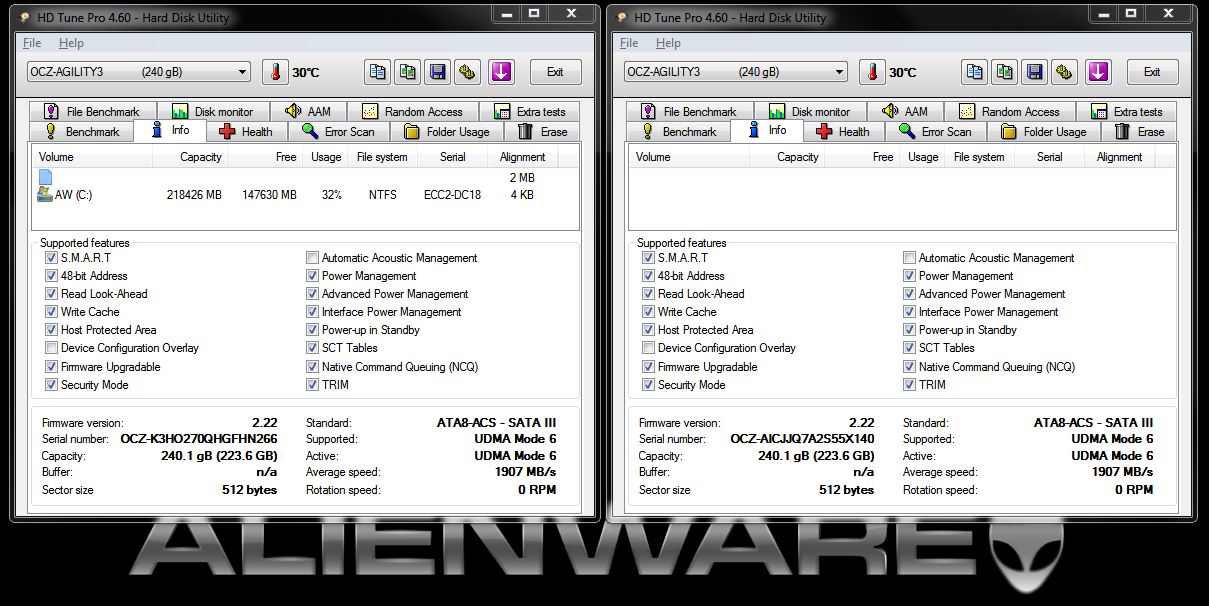Copy screenshot to clipboard in right window

coord(1004,72)
